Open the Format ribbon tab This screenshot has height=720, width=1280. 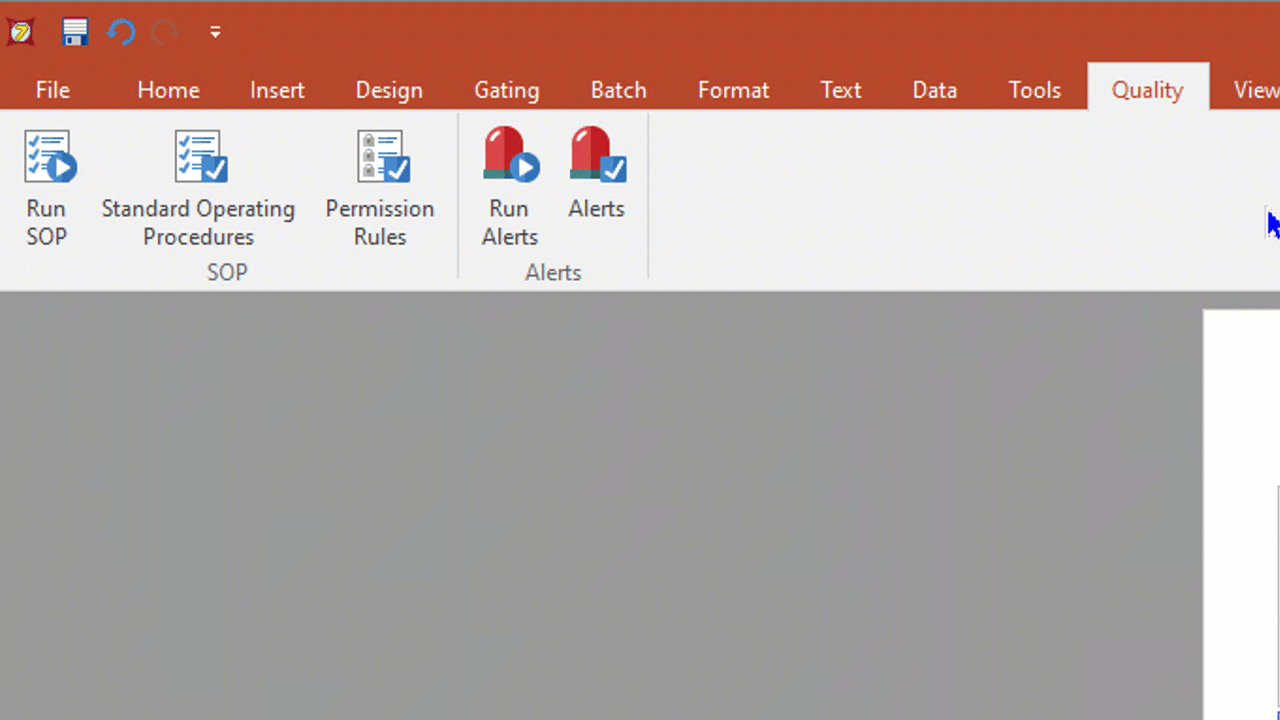733,90
